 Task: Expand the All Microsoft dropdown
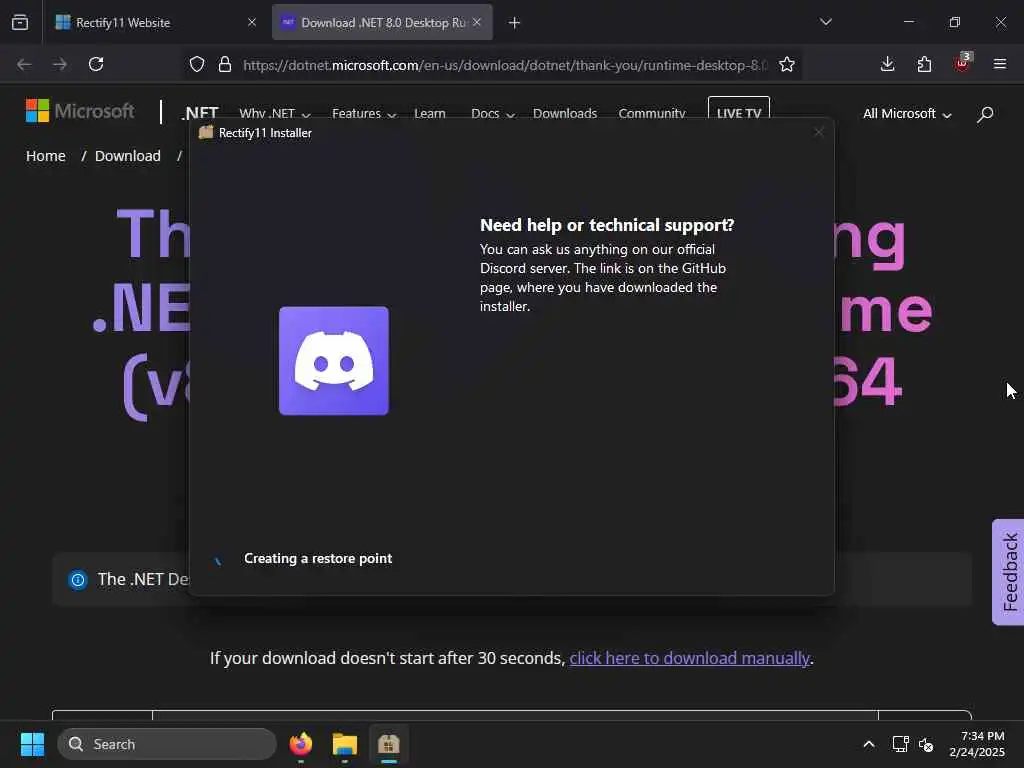point(907,114)
